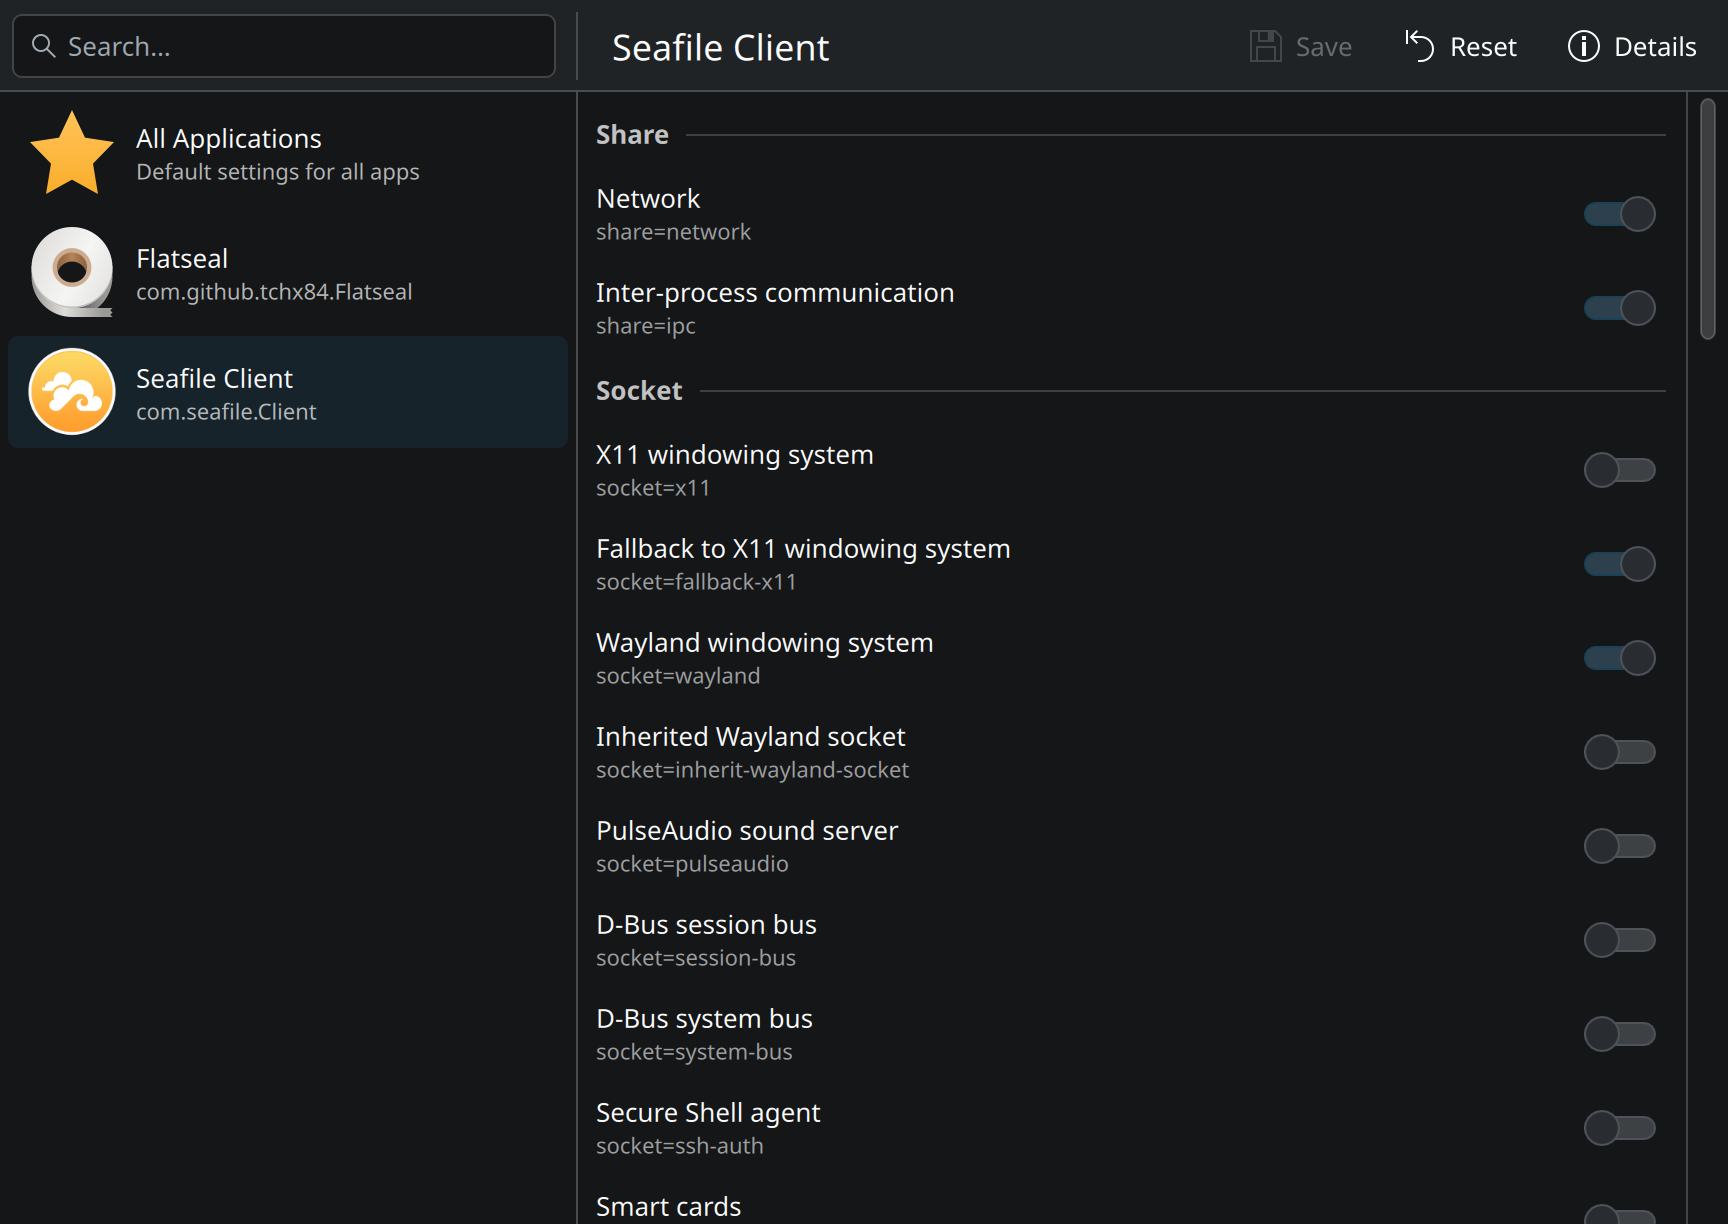The image size is (1728, 1224).
Task: Click the D-Bus system bus label
Action: (x=704, y=1019)
